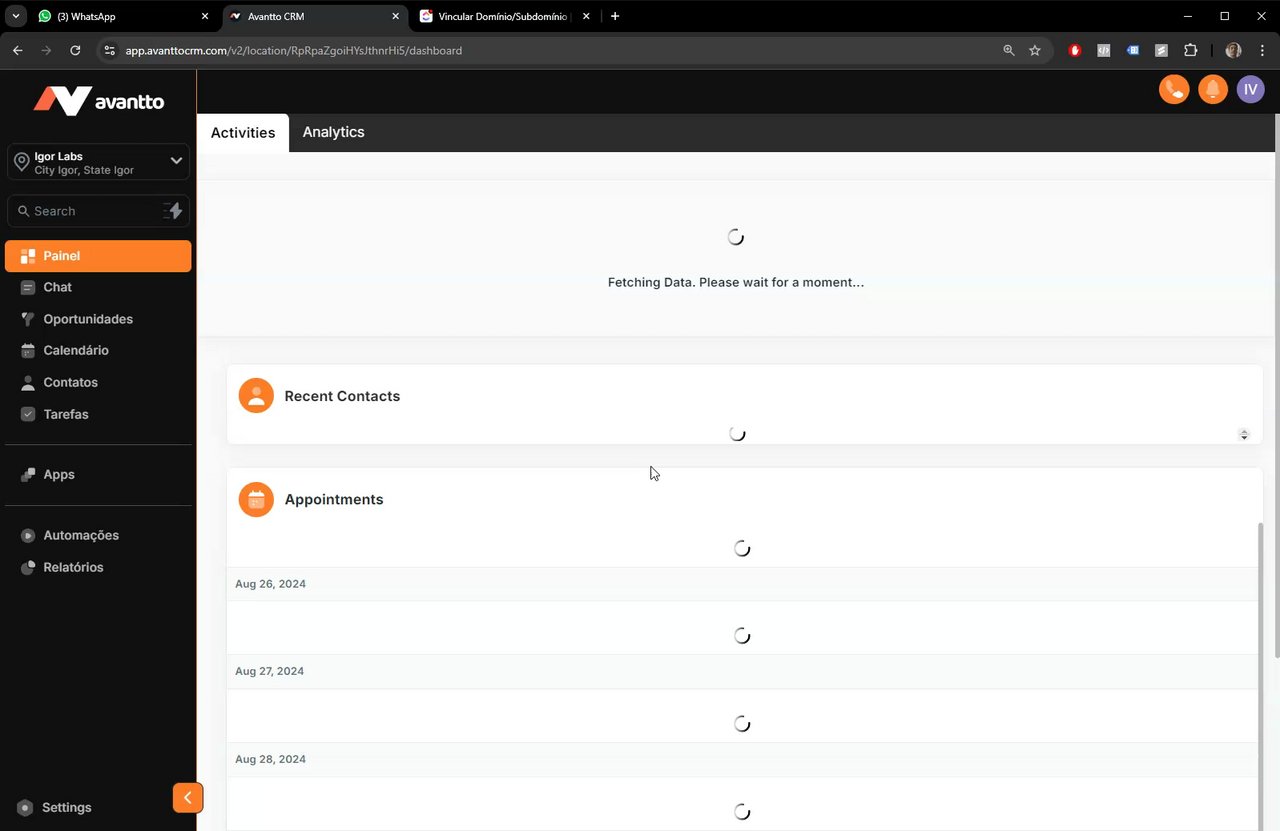The image size is (1280, 831).
Task: Click the lightning quick actions icon
Action: pyautogui.click(x=174, y=211)
